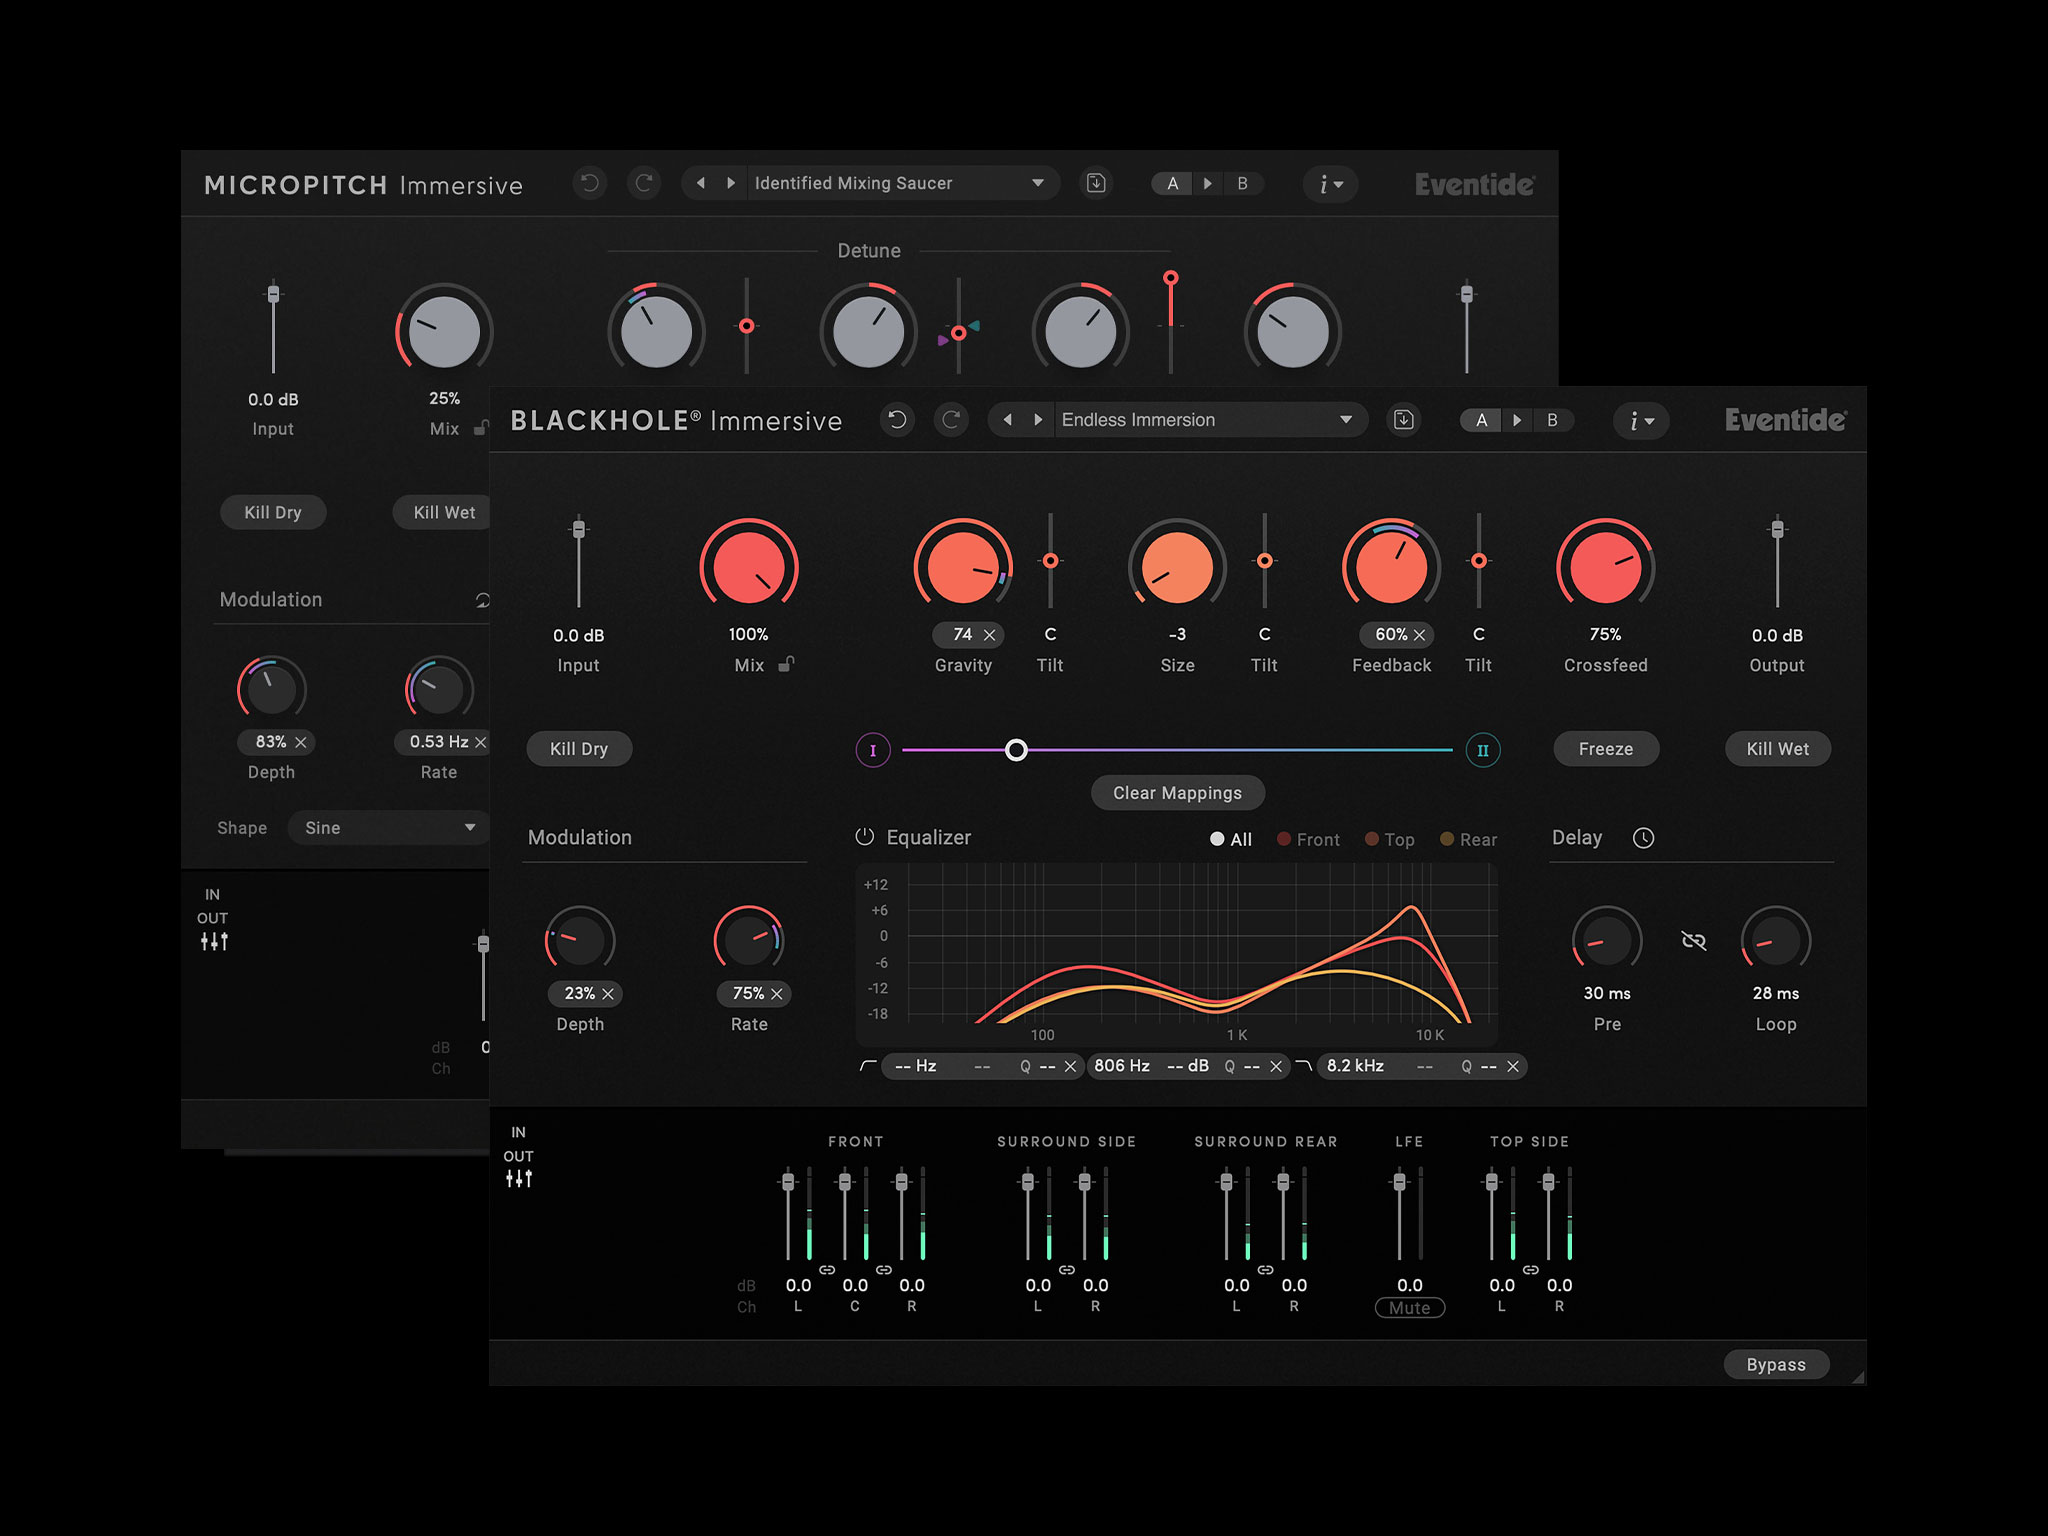2048x1536 pixels.
Task: Open the Shape Sine dropdown in MicroPitch
Action: point(389,828)
